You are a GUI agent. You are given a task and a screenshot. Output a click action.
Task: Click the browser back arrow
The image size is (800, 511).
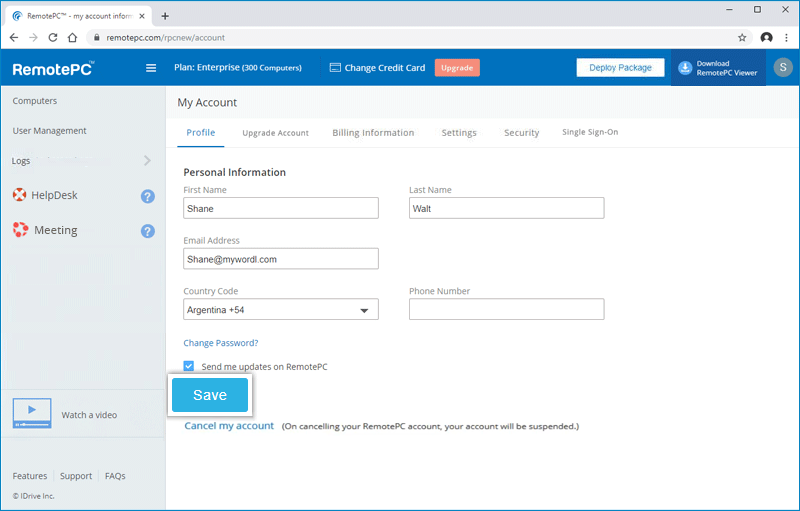14,37
